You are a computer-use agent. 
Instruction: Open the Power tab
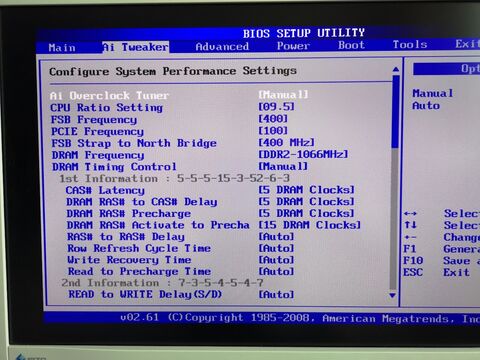[x=293, y=45]
